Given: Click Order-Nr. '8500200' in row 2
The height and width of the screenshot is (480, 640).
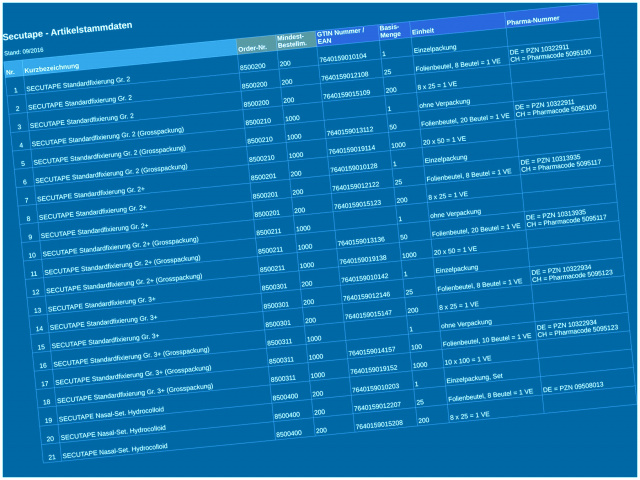Looking at the screenshot, I should [x=254, y=85].
